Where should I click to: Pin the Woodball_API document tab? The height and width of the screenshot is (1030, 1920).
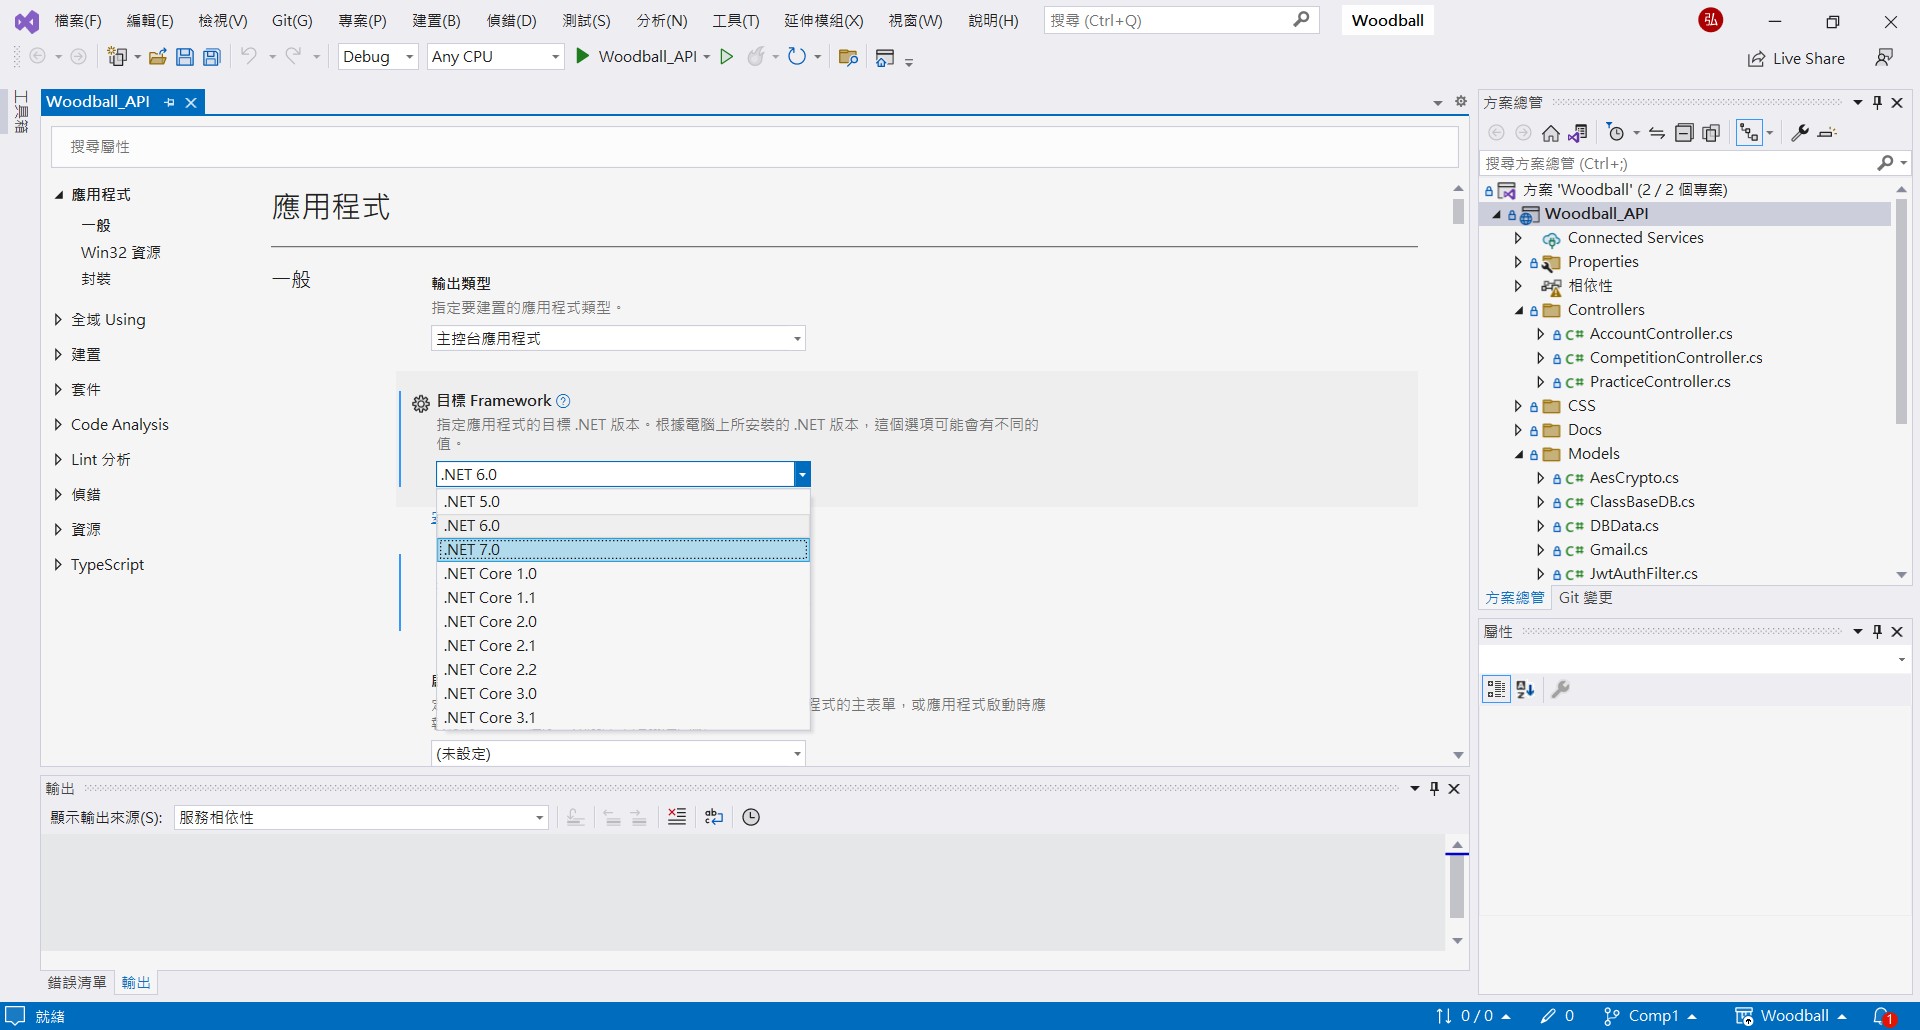[170, 102]
